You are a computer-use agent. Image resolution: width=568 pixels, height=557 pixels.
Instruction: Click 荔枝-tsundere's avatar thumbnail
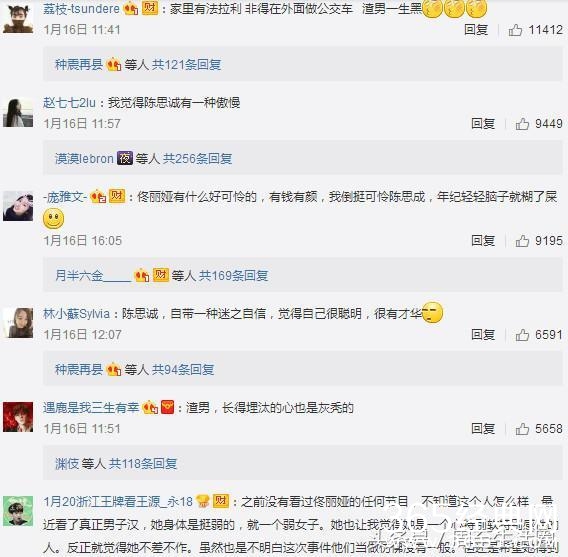(x=18, y=18)
